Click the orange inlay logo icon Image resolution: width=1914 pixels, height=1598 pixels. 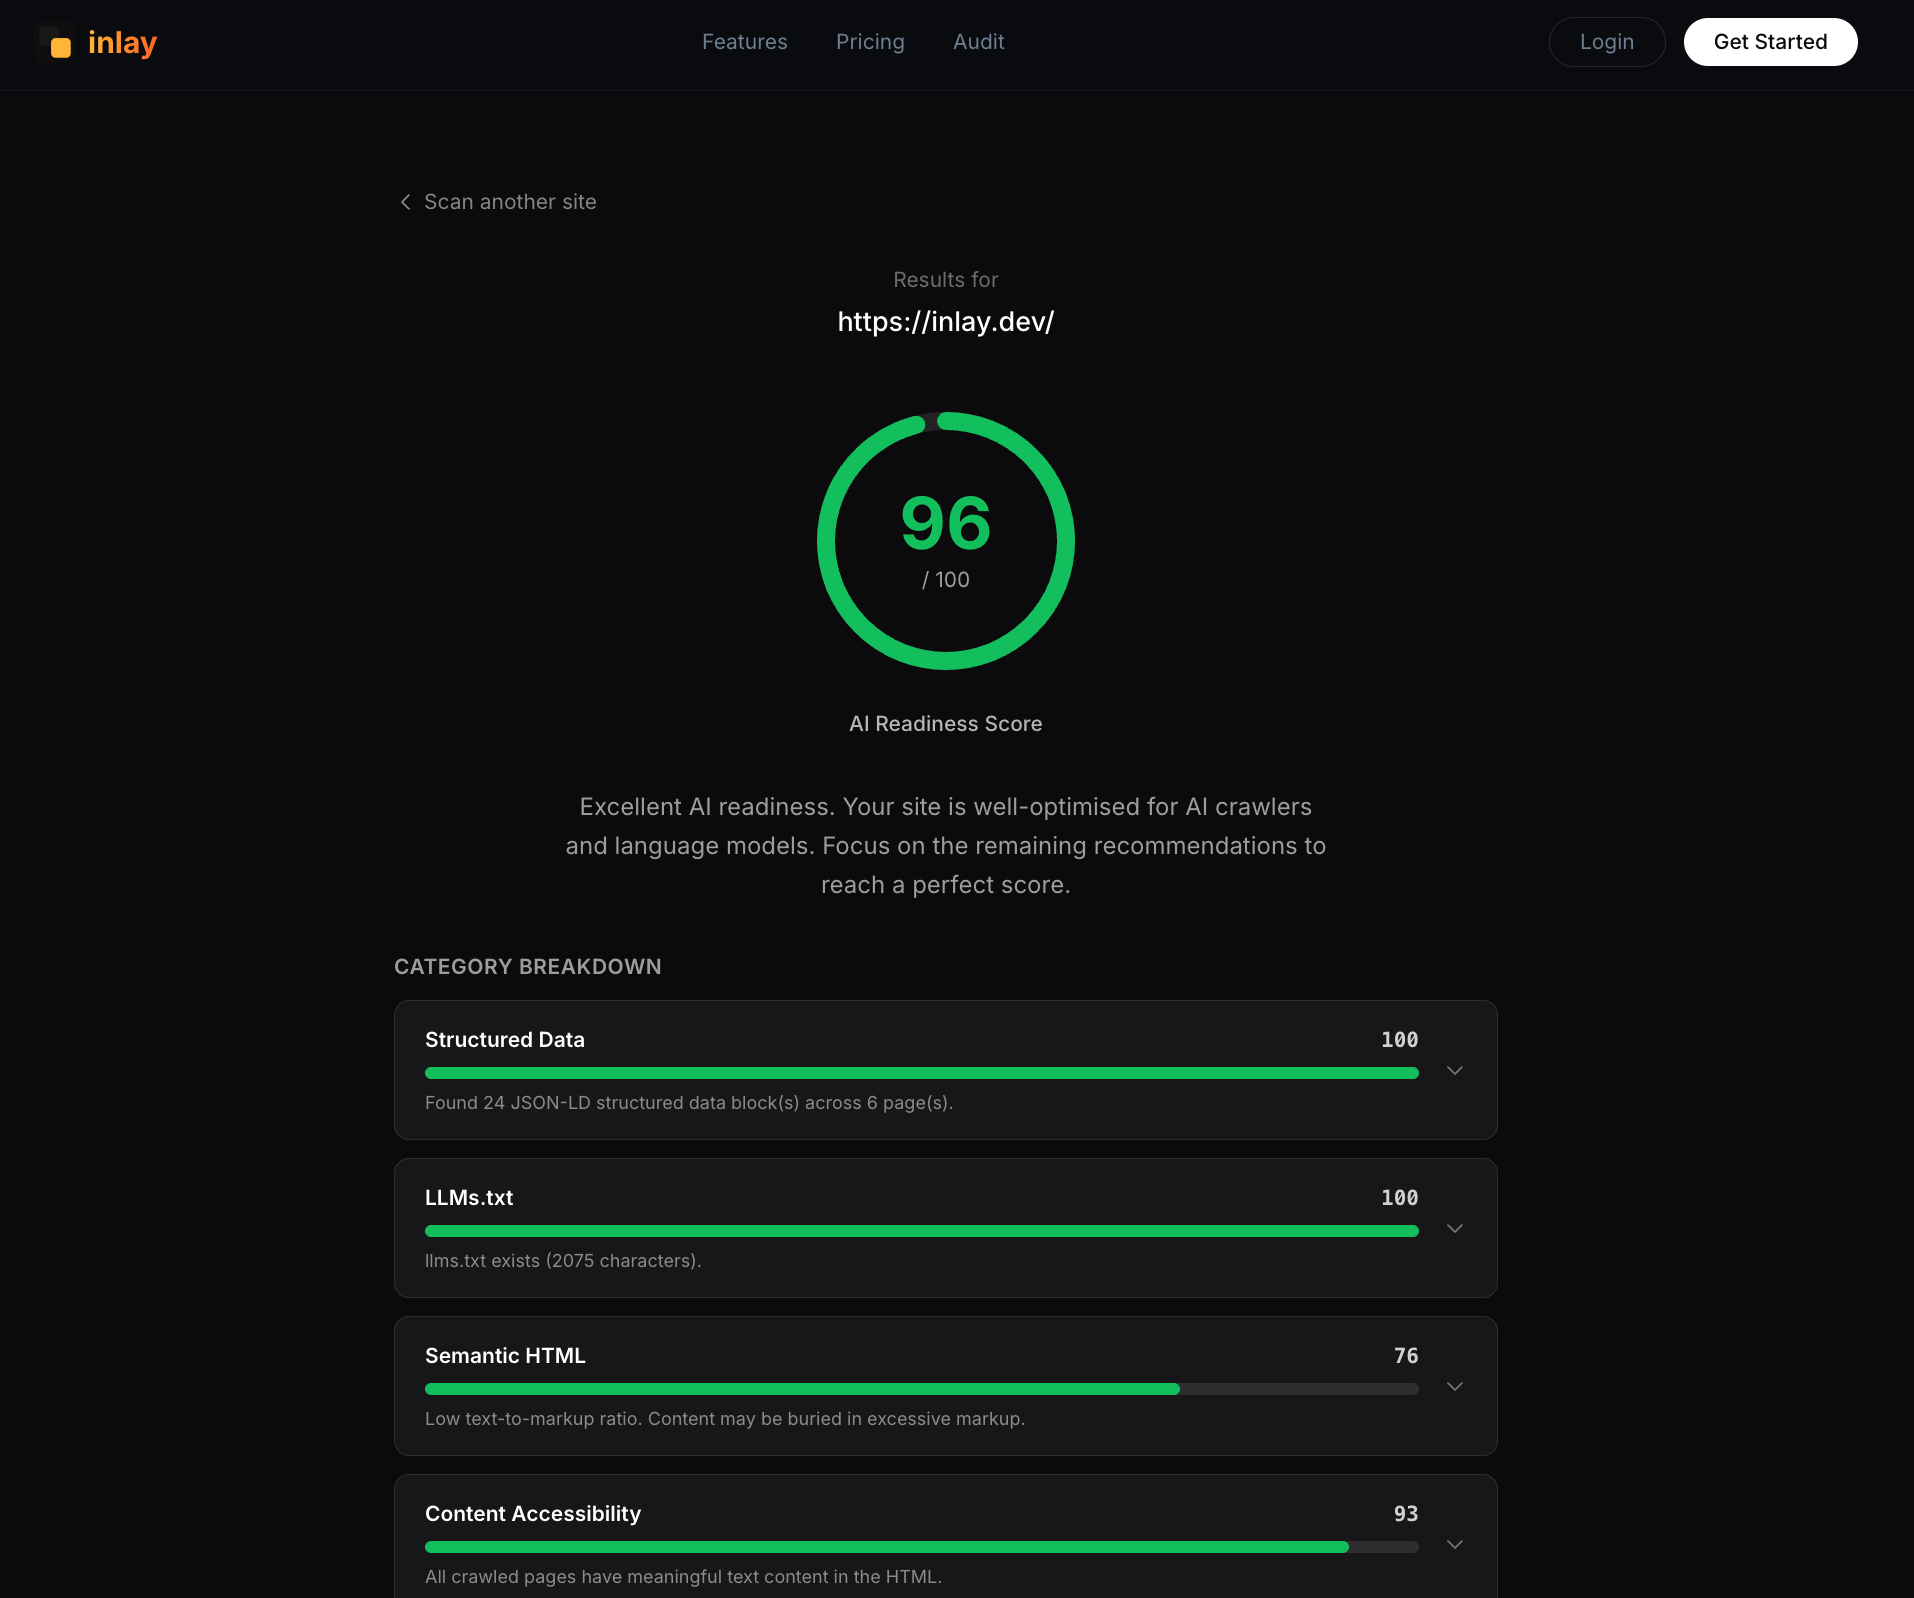click(x=58, y=44)
